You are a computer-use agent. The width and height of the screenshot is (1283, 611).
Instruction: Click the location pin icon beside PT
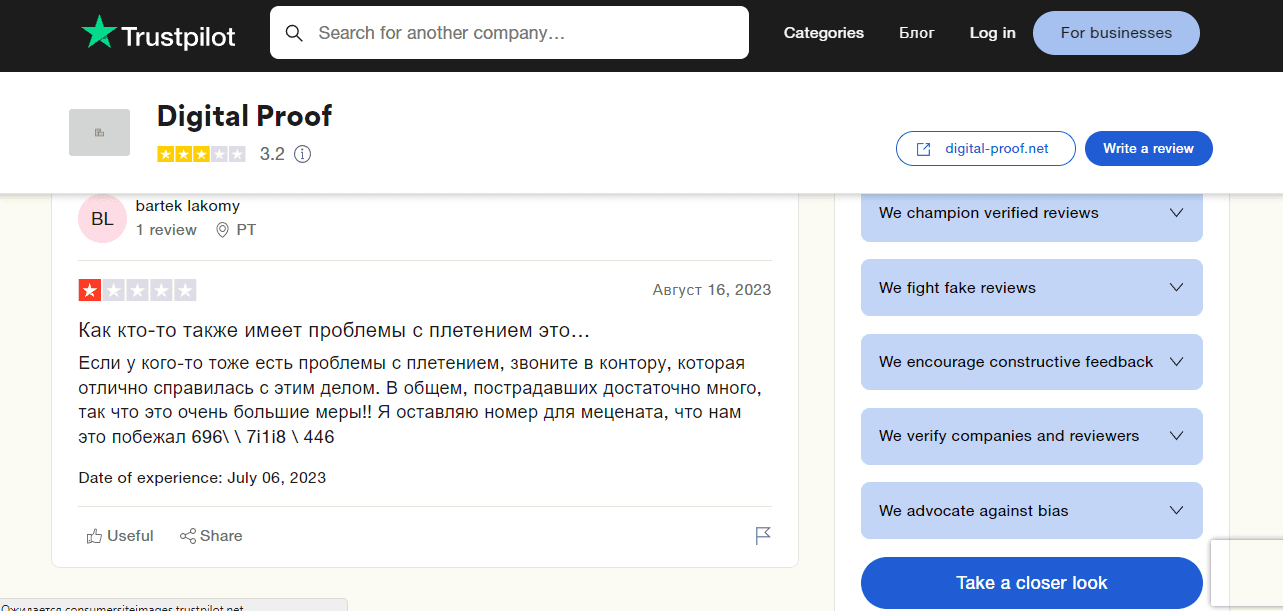(222, 229)
